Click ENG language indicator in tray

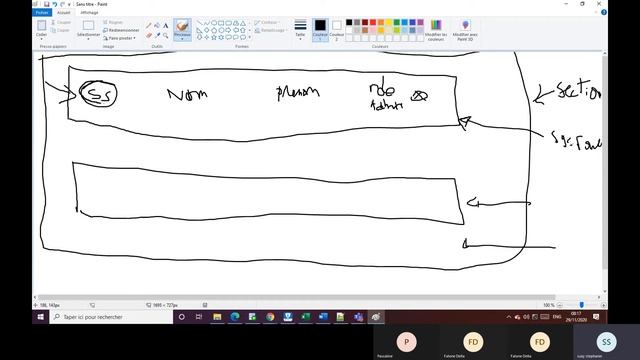[557, 317]
